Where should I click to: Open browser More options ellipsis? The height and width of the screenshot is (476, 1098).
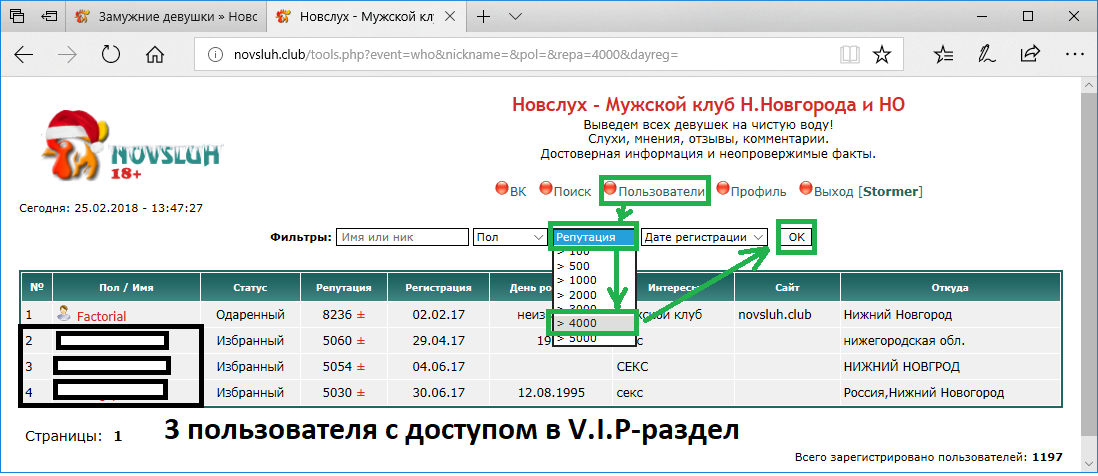(1072, 54)
